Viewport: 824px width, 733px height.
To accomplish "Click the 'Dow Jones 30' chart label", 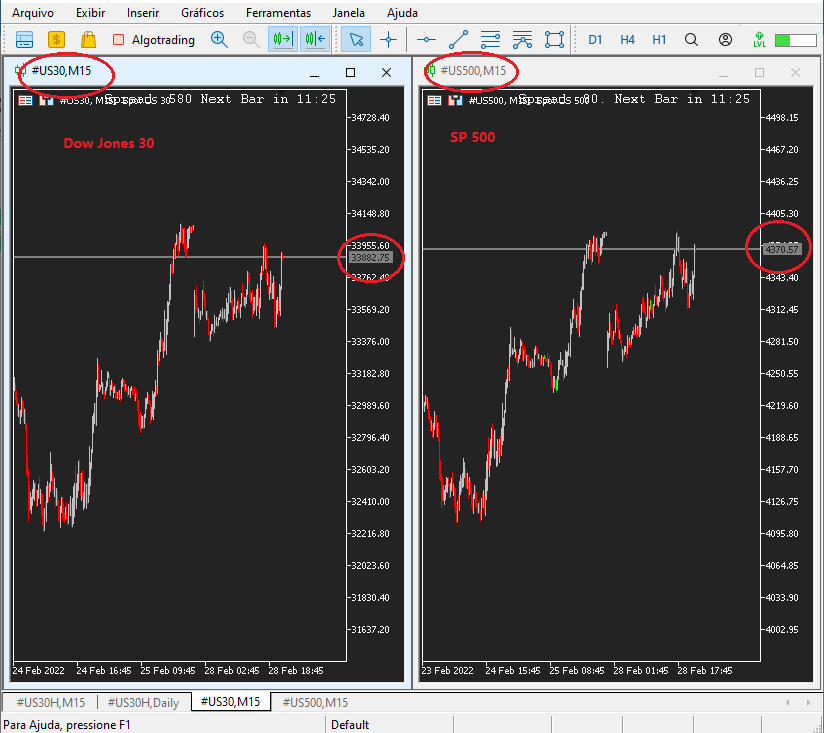I will click(x=109, y=143).
